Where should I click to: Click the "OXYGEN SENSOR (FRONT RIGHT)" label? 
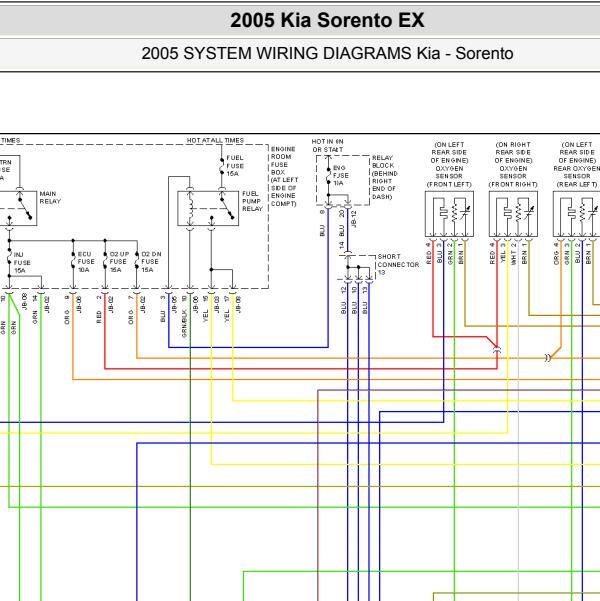[513, 176]
